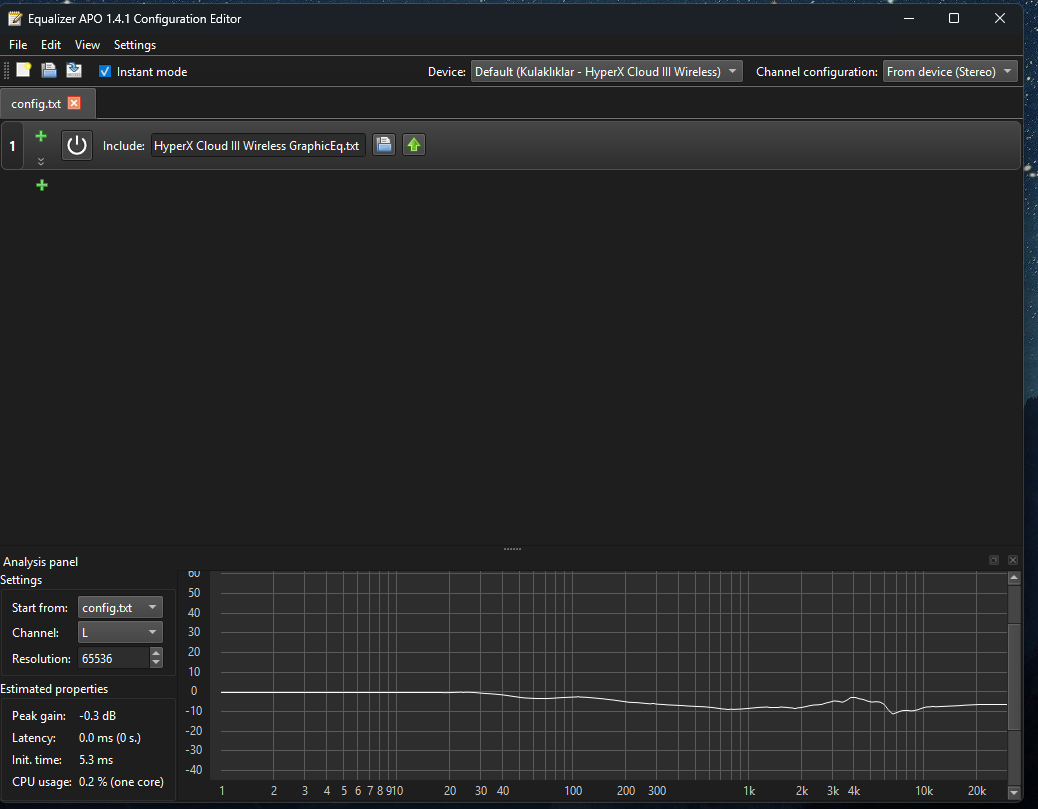Open the Settings menu
1038x809 pixels.
pyautogui.click(x=135, y=45)
